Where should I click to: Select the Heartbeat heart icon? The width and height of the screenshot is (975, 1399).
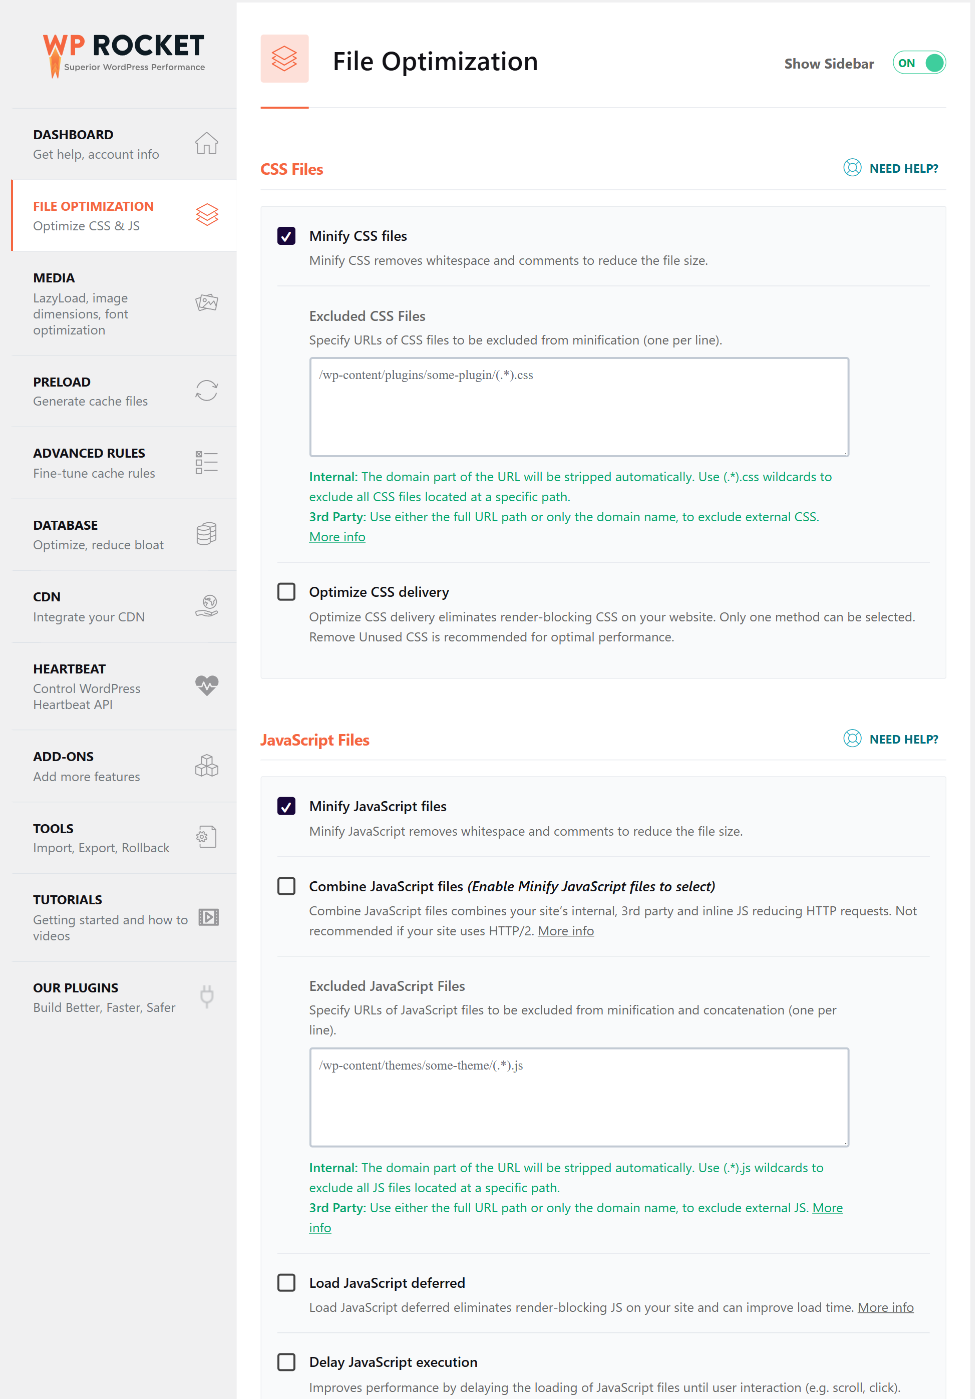click(206, 685)
